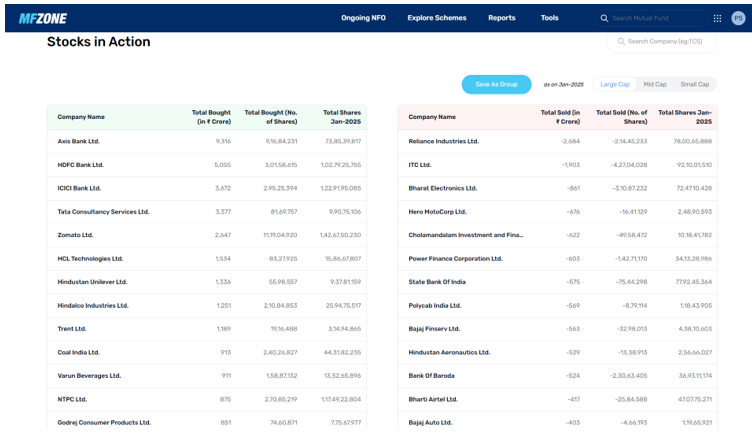Screen dimensions: 752x443
Task: Open the Ongoing NFO menu
Action: click(x=363, y=18)
